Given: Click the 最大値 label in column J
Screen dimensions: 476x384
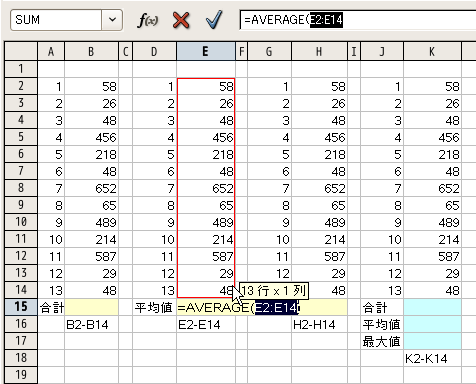Looking at the screenshot, I should pos(382,341).
